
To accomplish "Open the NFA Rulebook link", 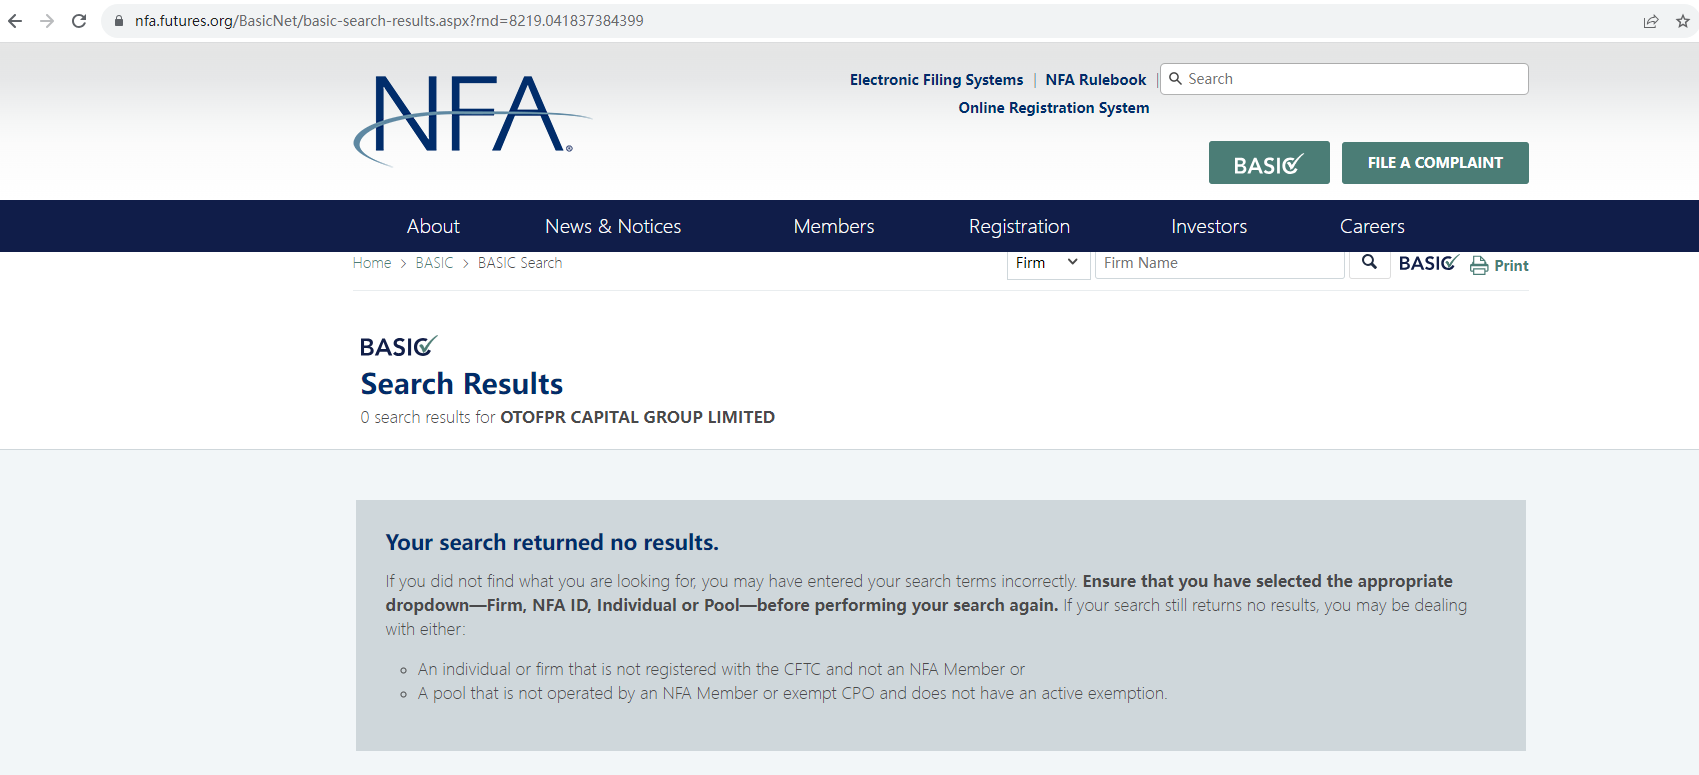I will click(1096, 80).
